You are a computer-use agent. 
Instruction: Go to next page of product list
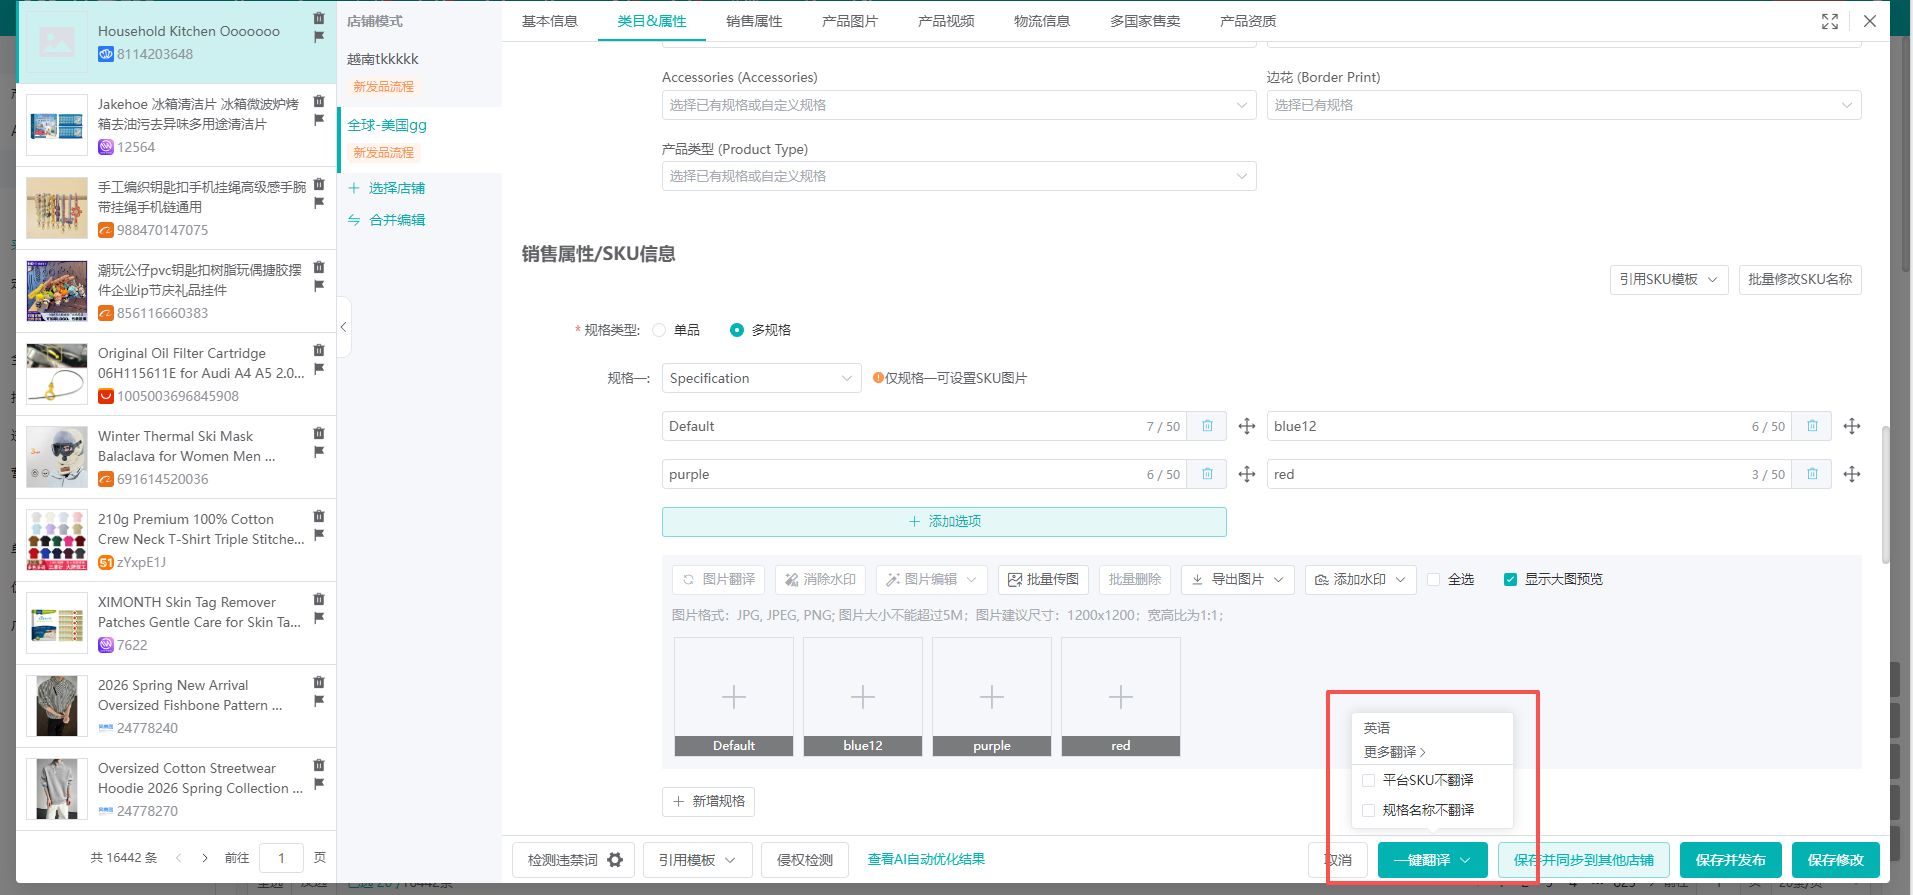point(205,858)
